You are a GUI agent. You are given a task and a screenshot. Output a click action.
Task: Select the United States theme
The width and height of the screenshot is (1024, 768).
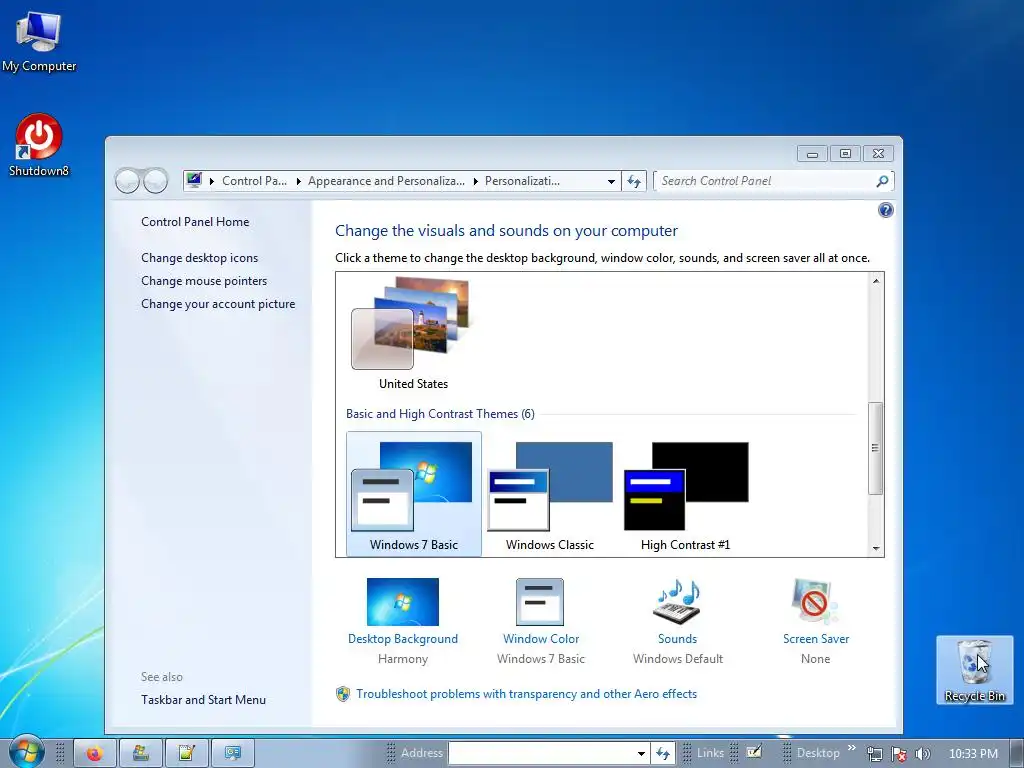point(413,334)
